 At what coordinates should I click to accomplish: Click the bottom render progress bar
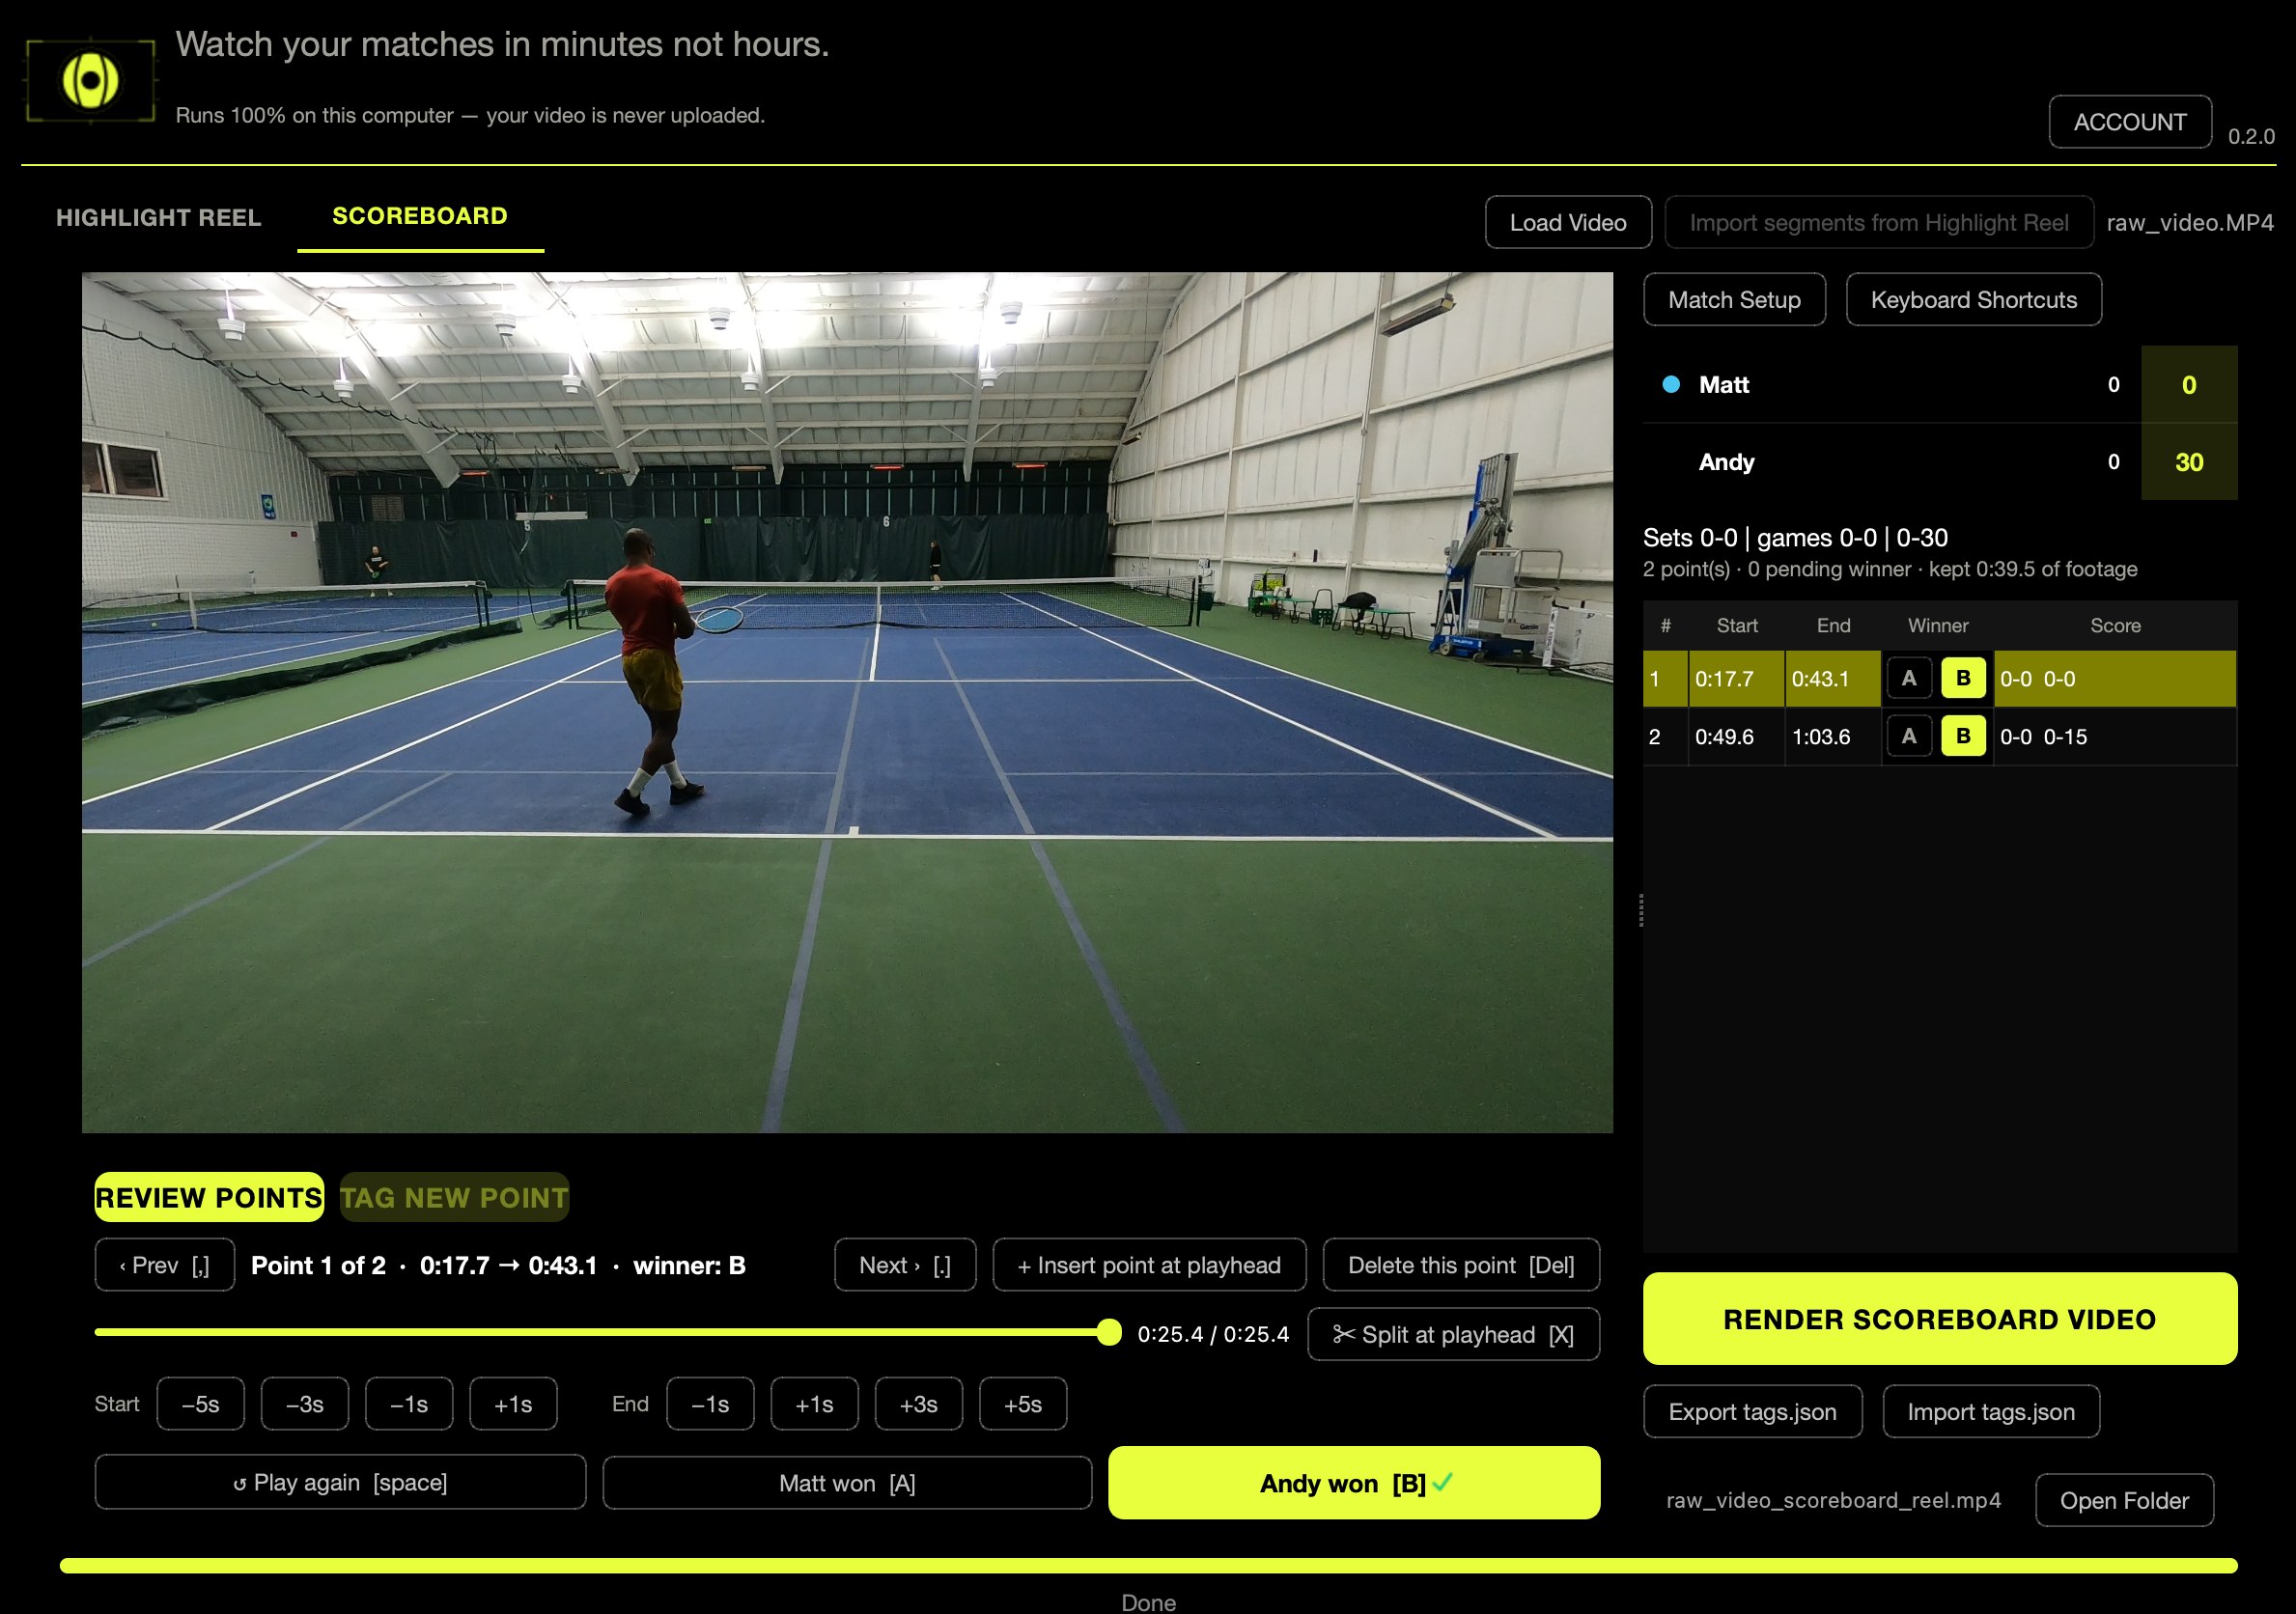pos(1148,1565)
